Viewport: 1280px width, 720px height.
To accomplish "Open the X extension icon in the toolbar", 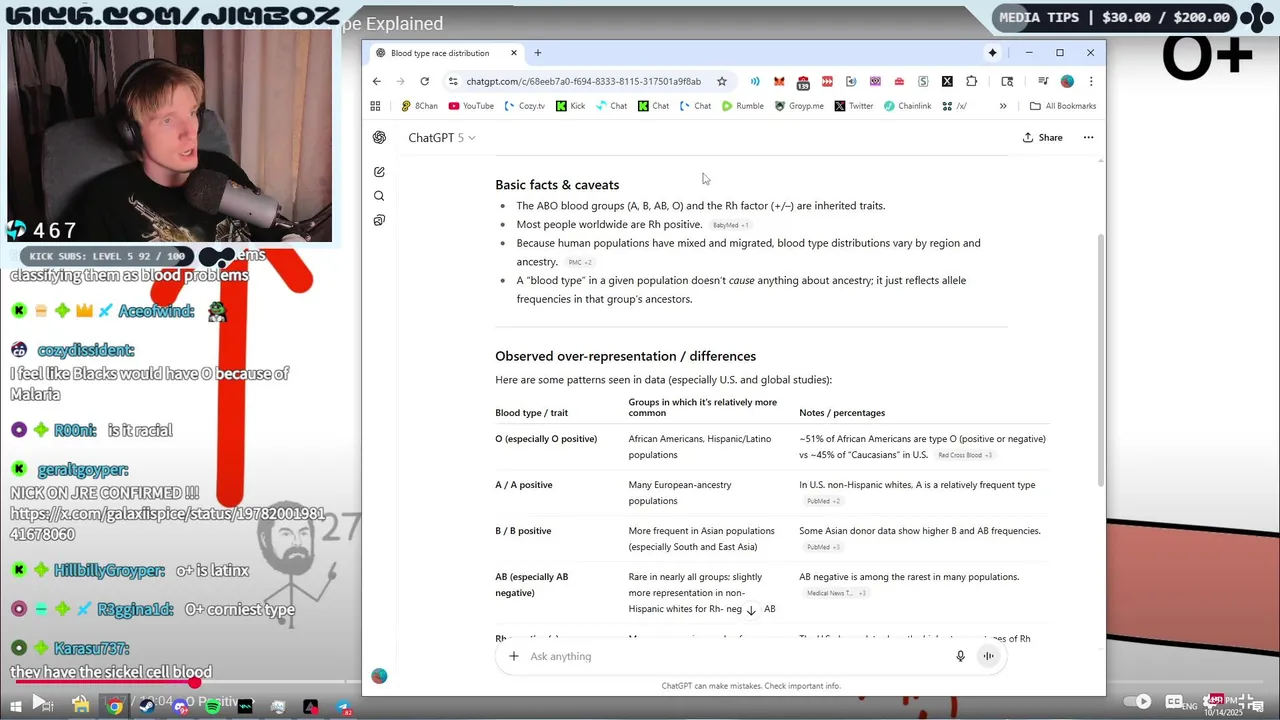I will click(947, 81).
